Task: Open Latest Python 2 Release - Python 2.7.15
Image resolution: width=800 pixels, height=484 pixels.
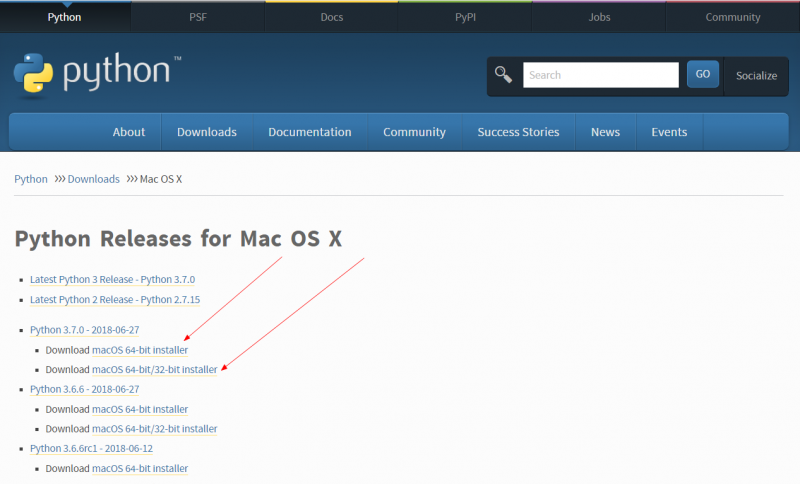Action: pos(115,299)
